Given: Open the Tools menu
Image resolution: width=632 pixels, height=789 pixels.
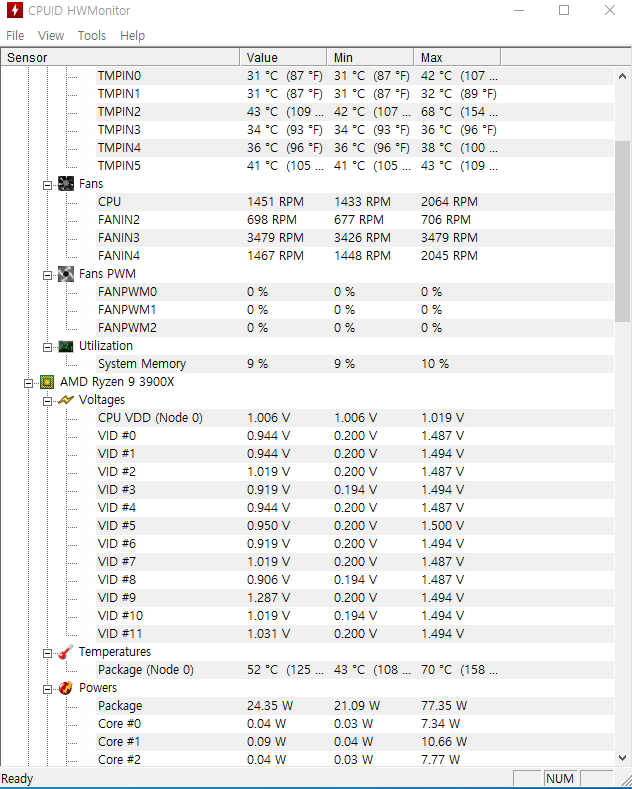Looking at the screenshot, I should point(92,35).
